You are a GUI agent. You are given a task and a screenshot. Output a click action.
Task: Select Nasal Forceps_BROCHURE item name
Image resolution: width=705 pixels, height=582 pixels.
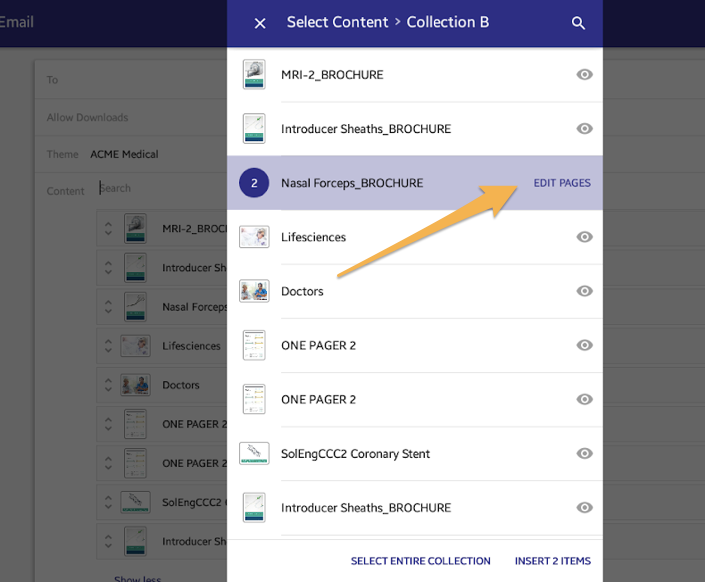[352, 183]
